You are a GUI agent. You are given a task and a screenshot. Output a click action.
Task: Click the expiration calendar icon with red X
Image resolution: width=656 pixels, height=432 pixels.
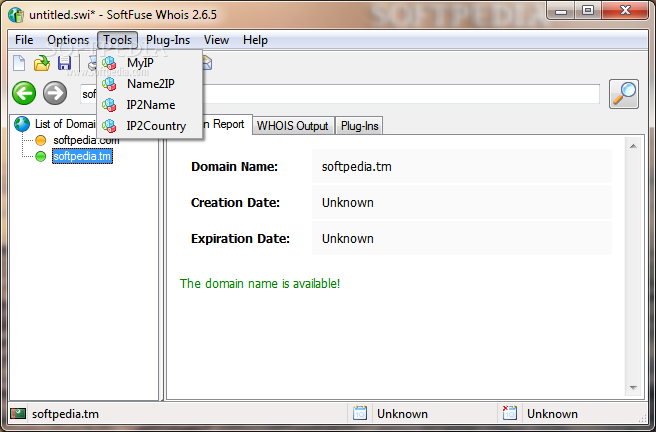510,413
